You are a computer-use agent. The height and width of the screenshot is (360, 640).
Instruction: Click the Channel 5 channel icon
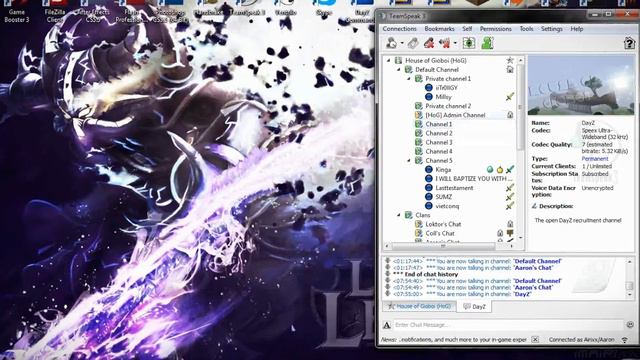pyautogui.click(x=418, y=160)
